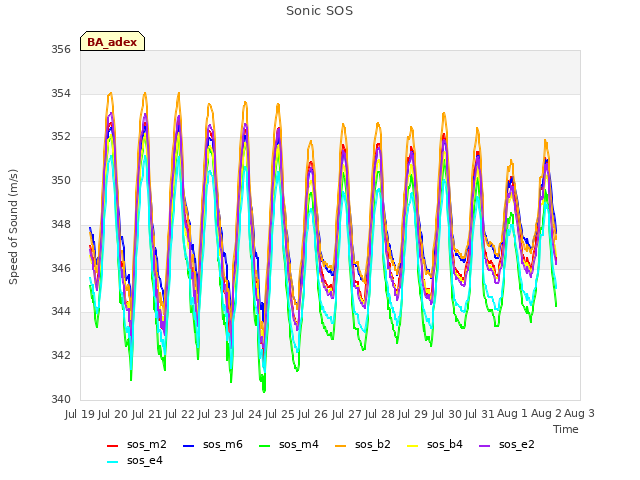Click the blue sos_m6 legend swatch

[x=189, y=446]
